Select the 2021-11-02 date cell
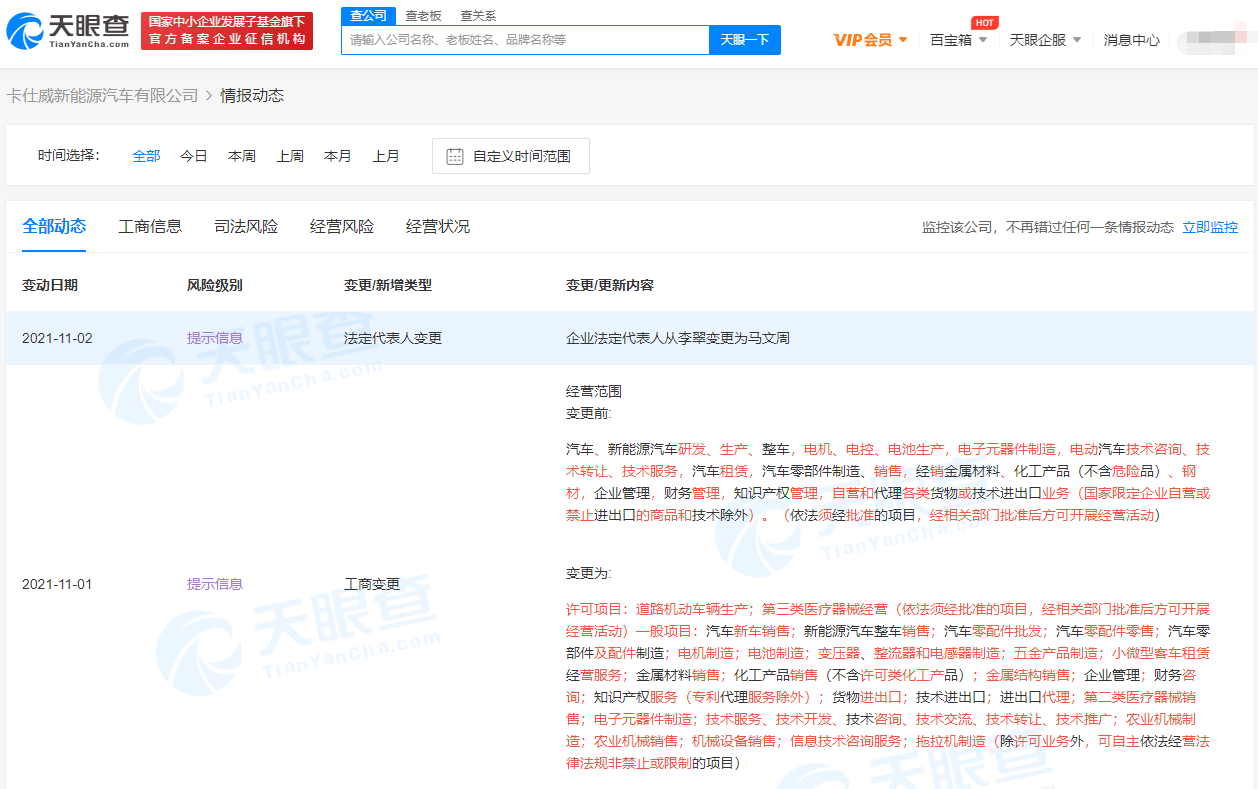The width and height of the screenshot is (1258, 789). [57, 338]
